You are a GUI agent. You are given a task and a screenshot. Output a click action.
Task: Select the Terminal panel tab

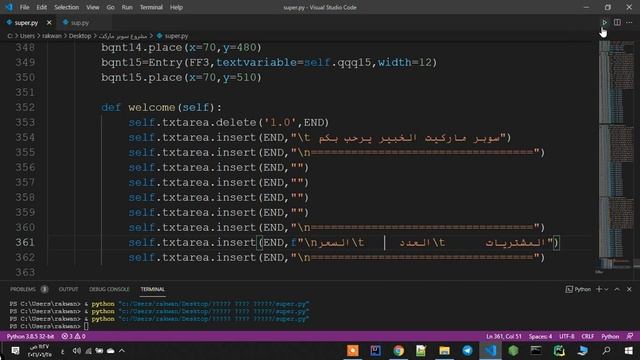pyautogui.click(x=152, y=289)
